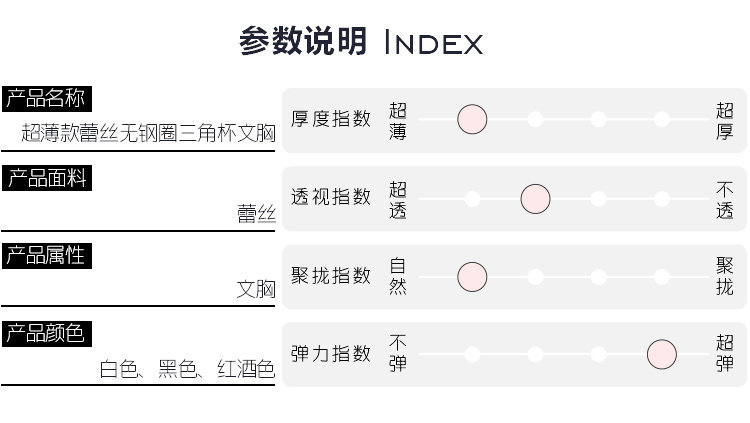Image resolution: width=750 pixels, height=423 pixels.
Task: Click the 产品名称 black label
Action: coord(47,98)
